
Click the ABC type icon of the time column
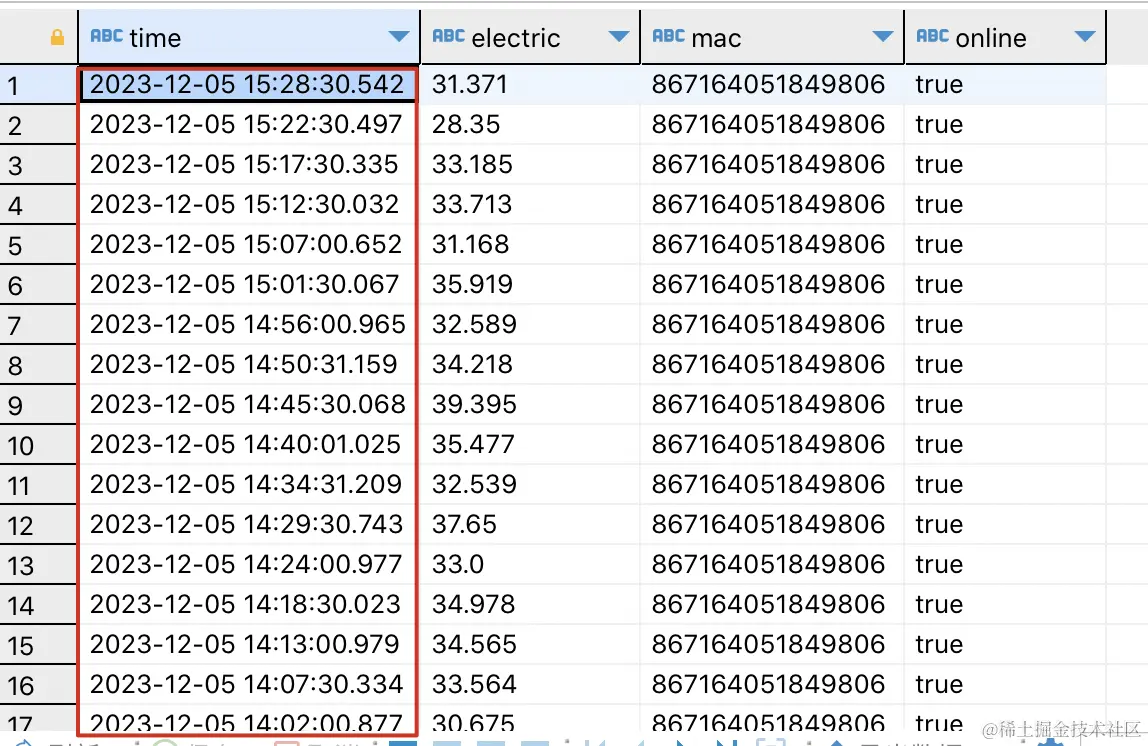pyautogui.click(x=107, y=36)
